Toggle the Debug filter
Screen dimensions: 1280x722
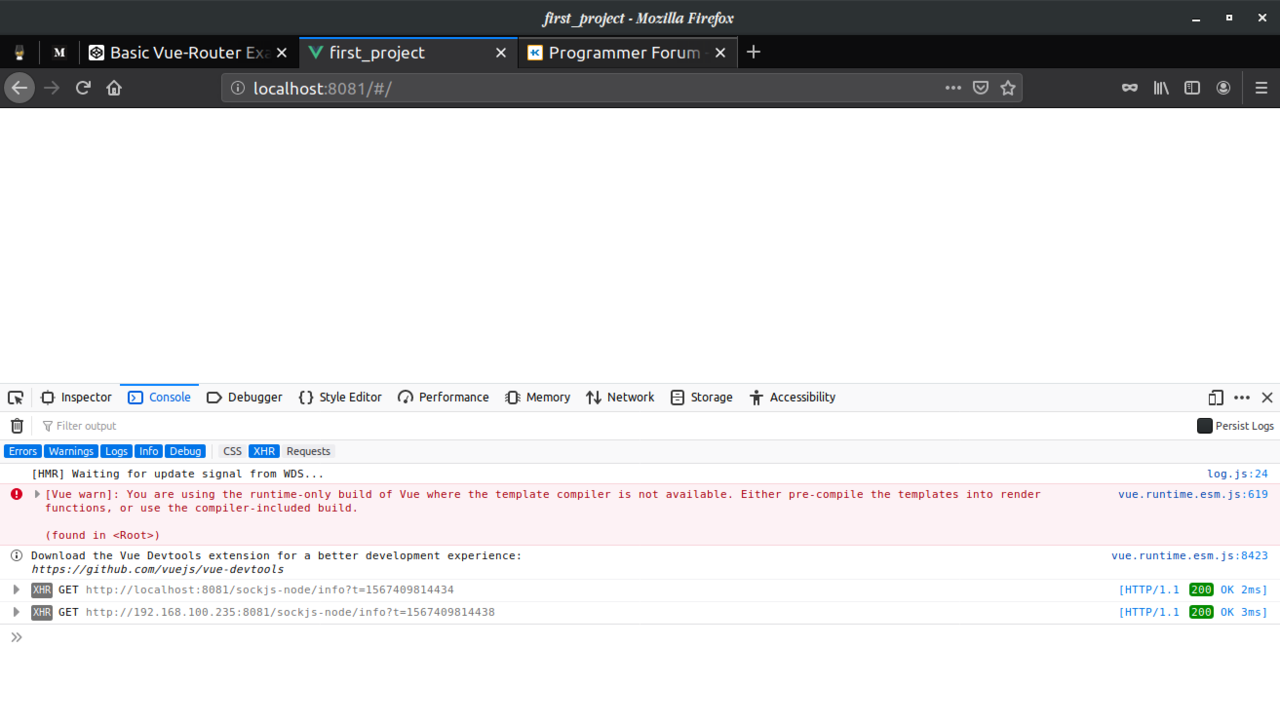[185, 451]
